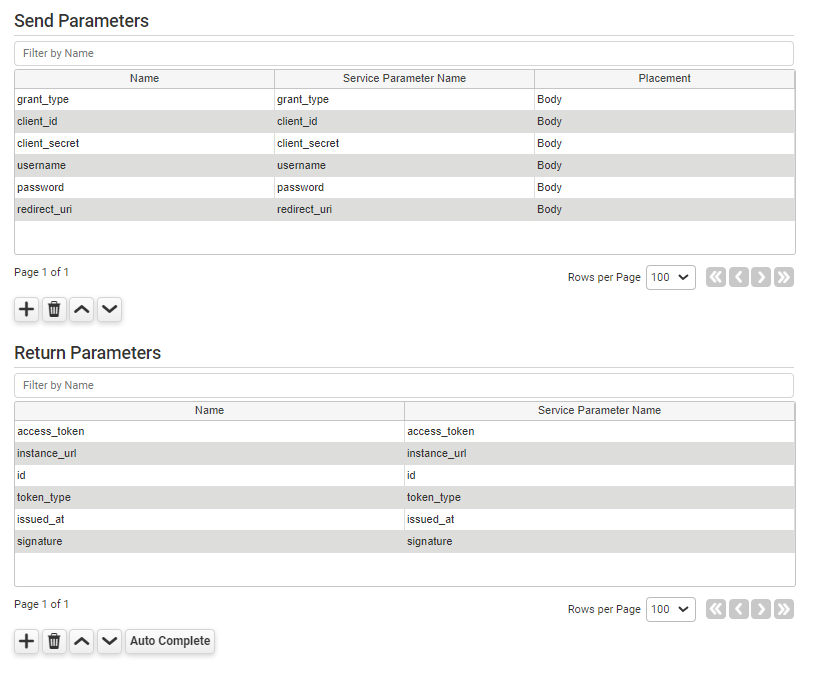Click Body placement of username row

[664, 165]
